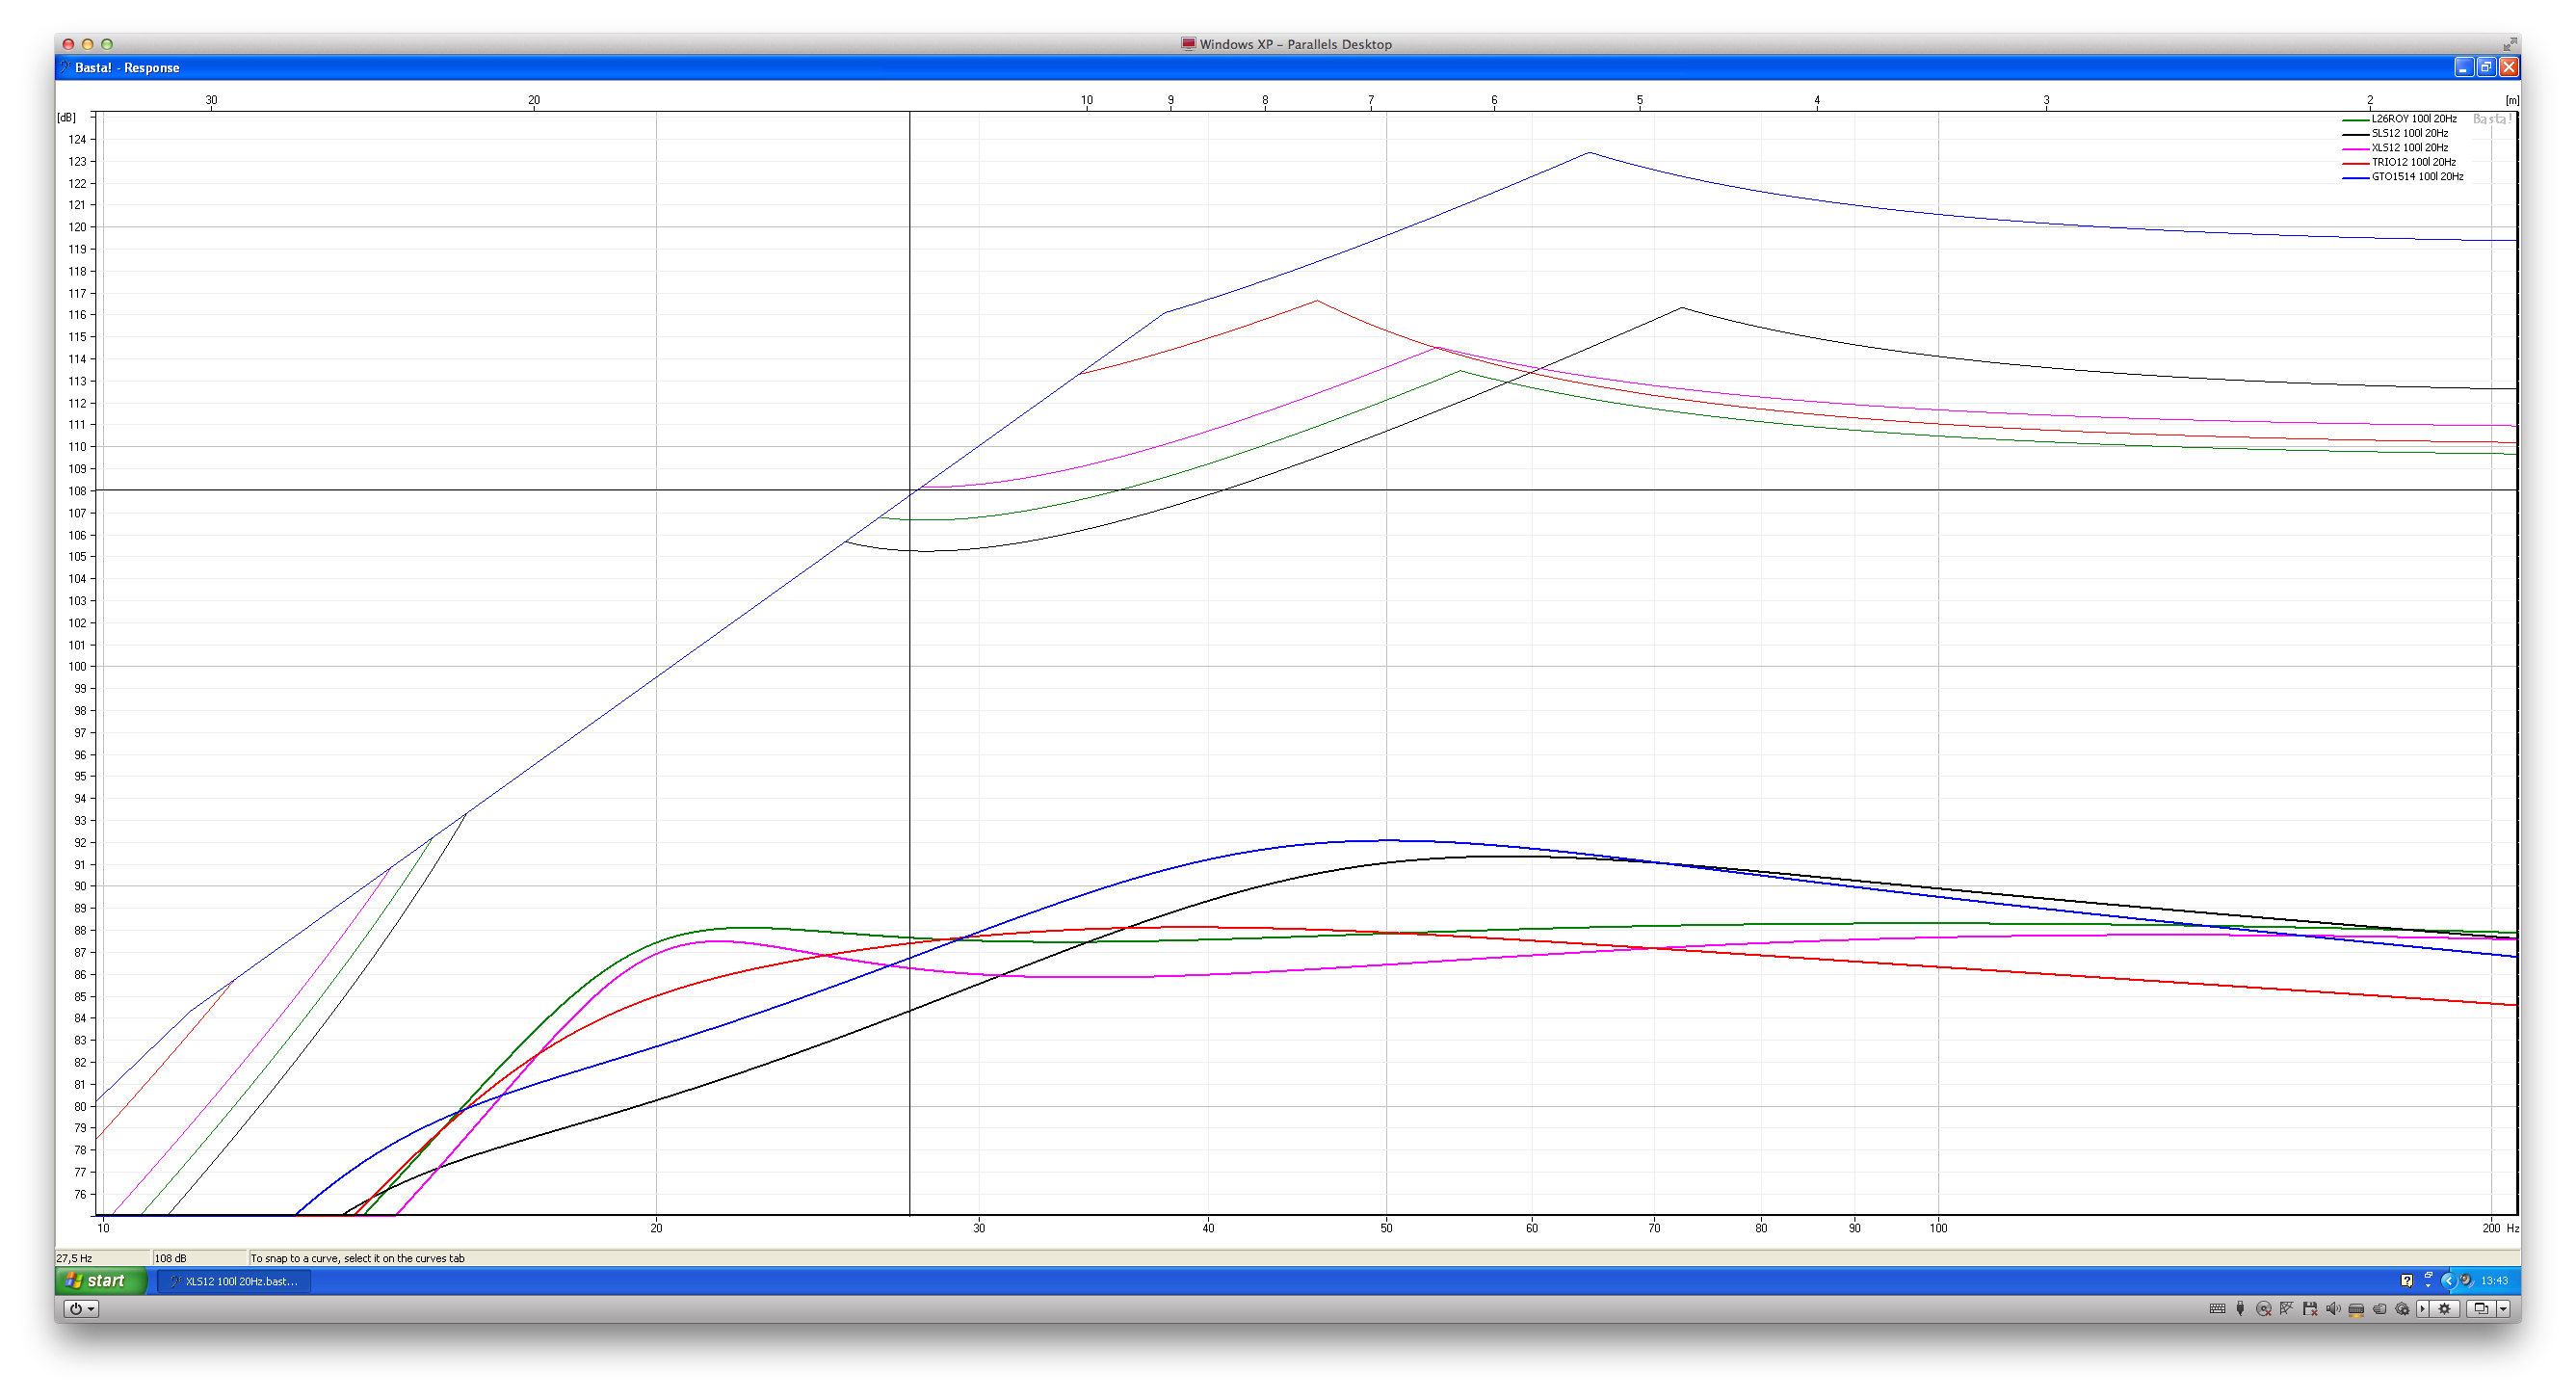Open virtual machine configuration gear button
2576x1399 pixels.
[x=2444, y=1308]
